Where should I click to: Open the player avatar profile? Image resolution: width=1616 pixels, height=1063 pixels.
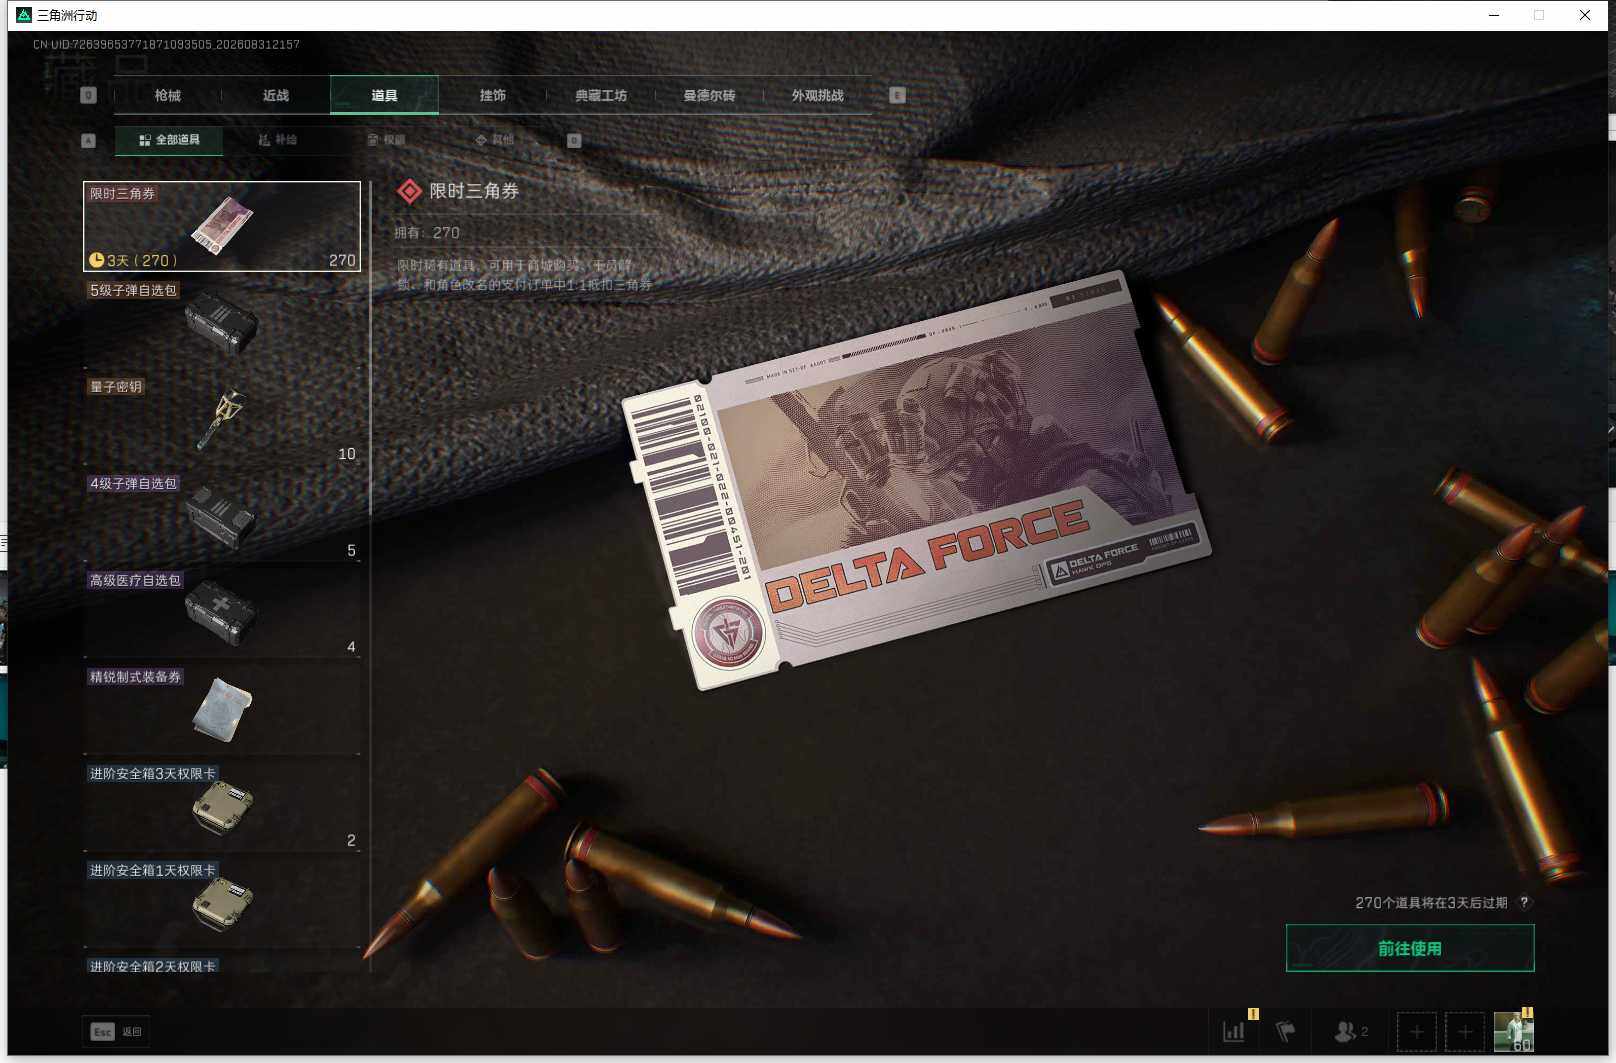click(x=1513, y=1031)
